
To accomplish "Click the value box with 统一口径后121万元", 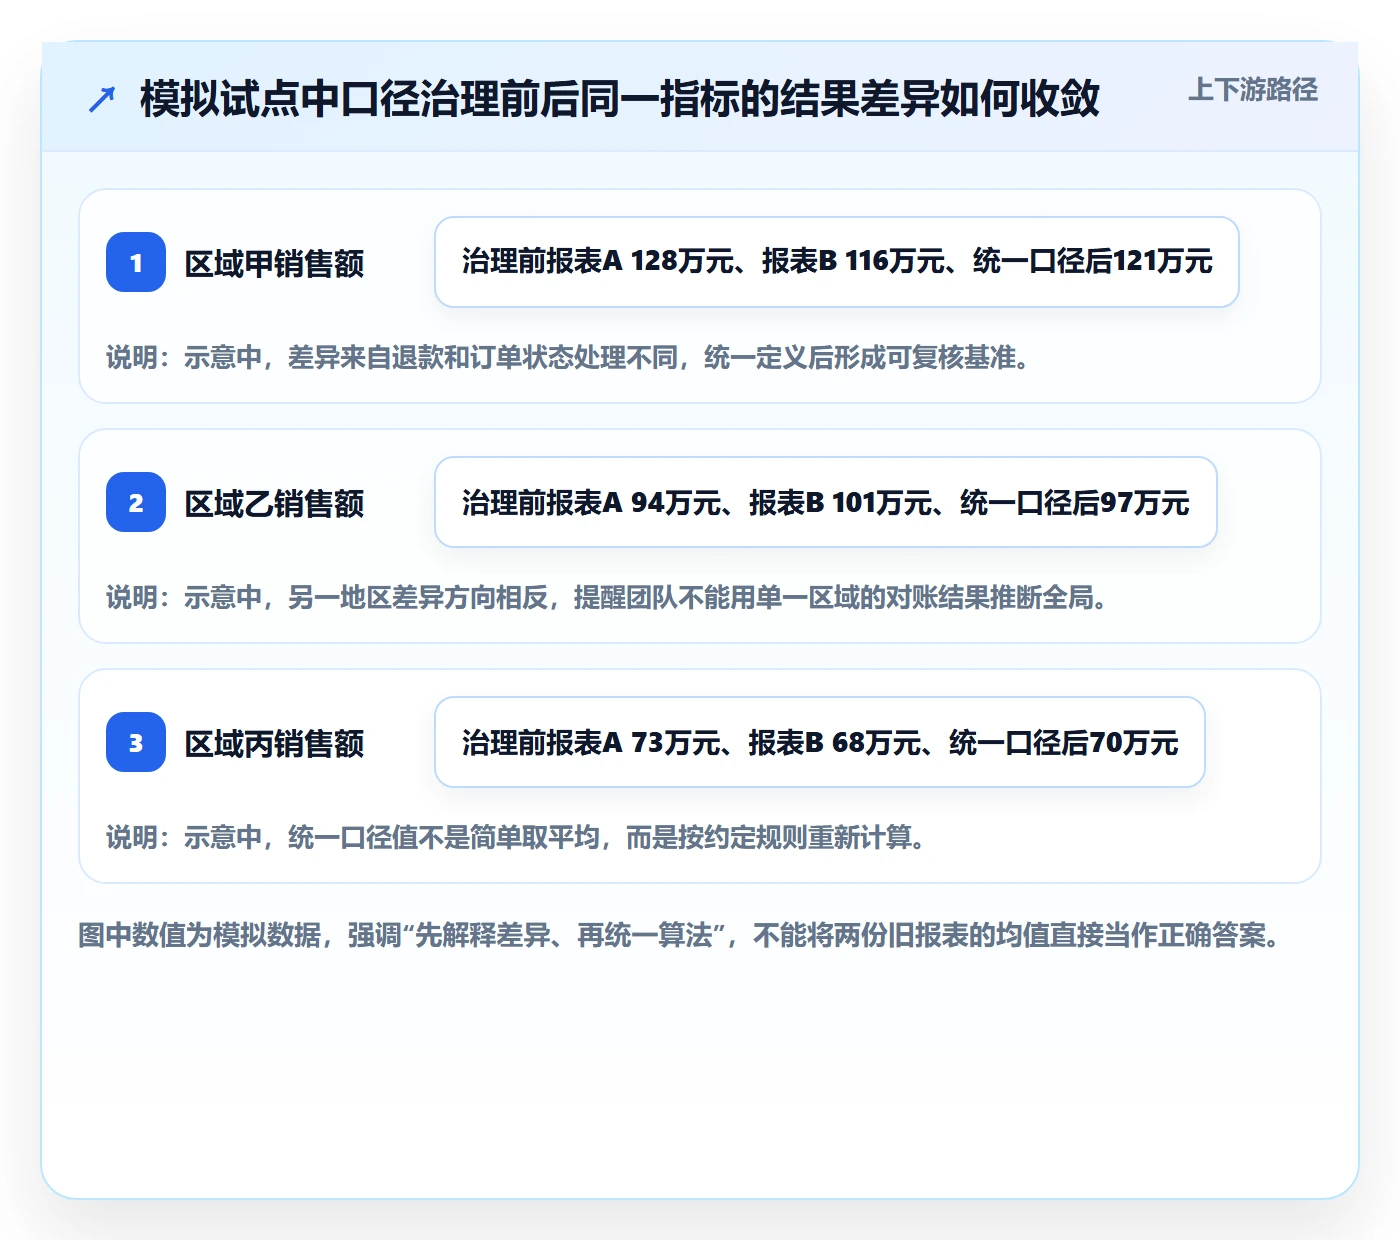I will click(837, 262).
